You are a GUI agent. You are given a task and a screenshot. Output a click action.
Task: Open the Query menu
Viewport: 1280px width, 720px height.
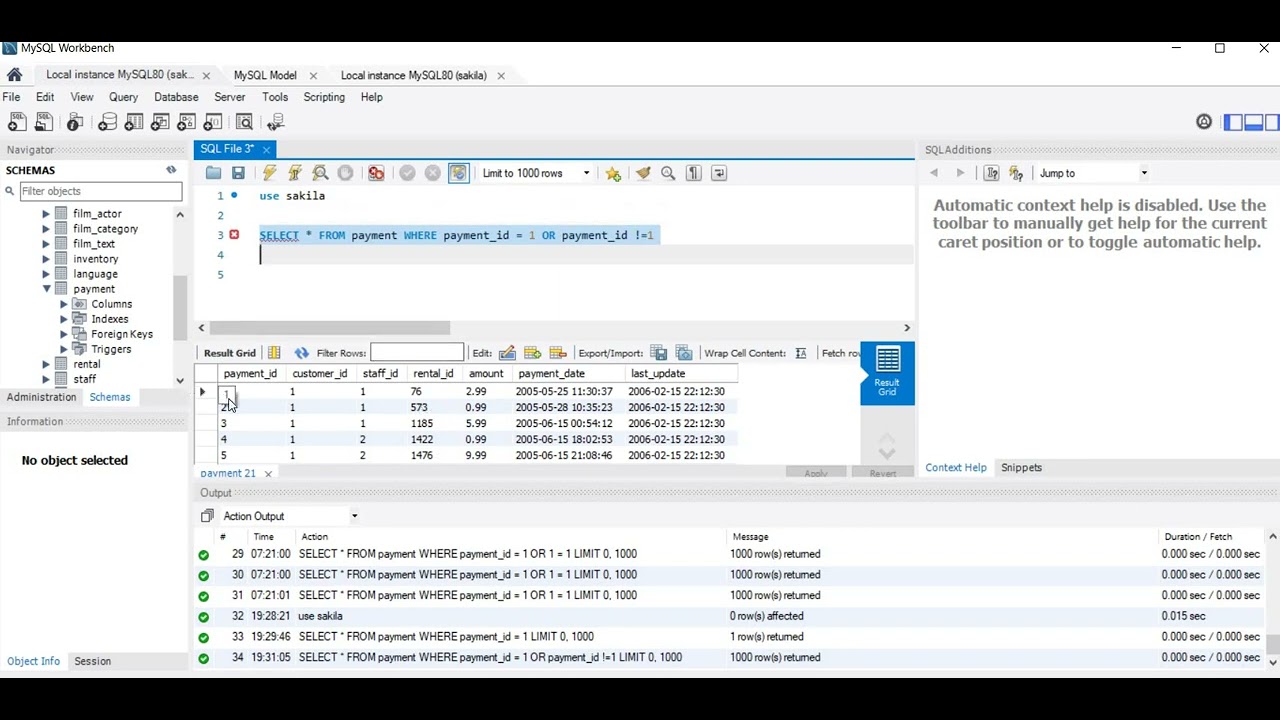click(123, 97)
